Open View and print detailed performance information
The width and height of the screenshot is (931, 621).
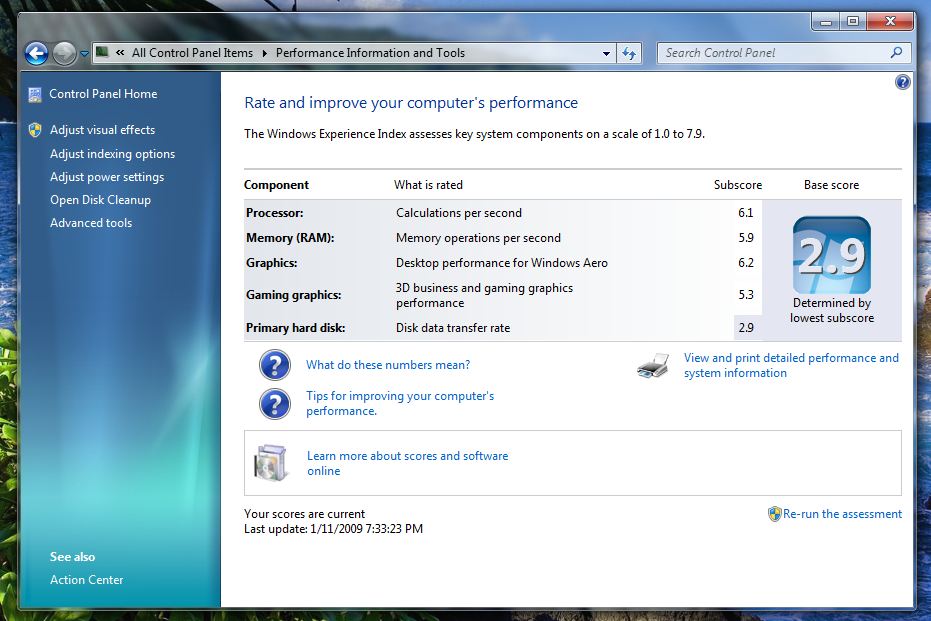pos(791,365)
